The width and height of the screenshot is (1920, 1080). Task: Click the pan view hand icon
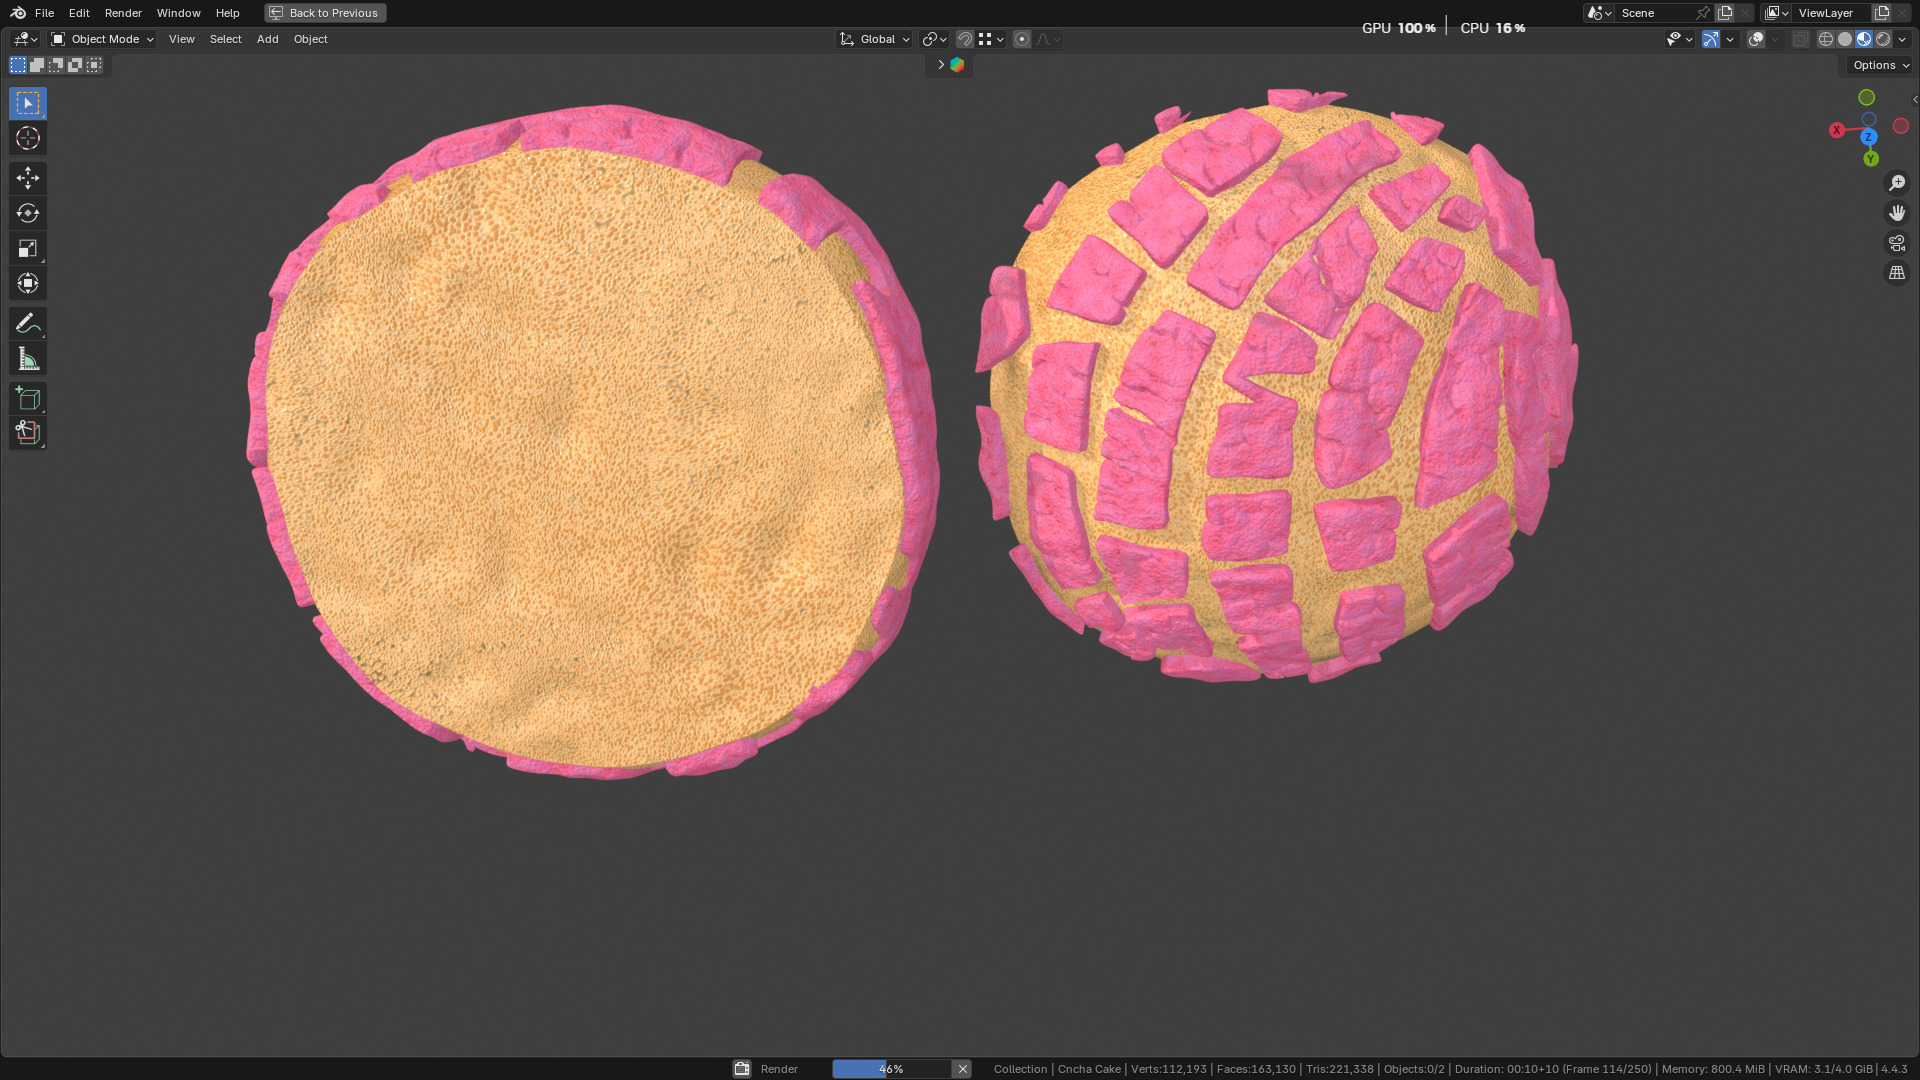[1897, 213]
